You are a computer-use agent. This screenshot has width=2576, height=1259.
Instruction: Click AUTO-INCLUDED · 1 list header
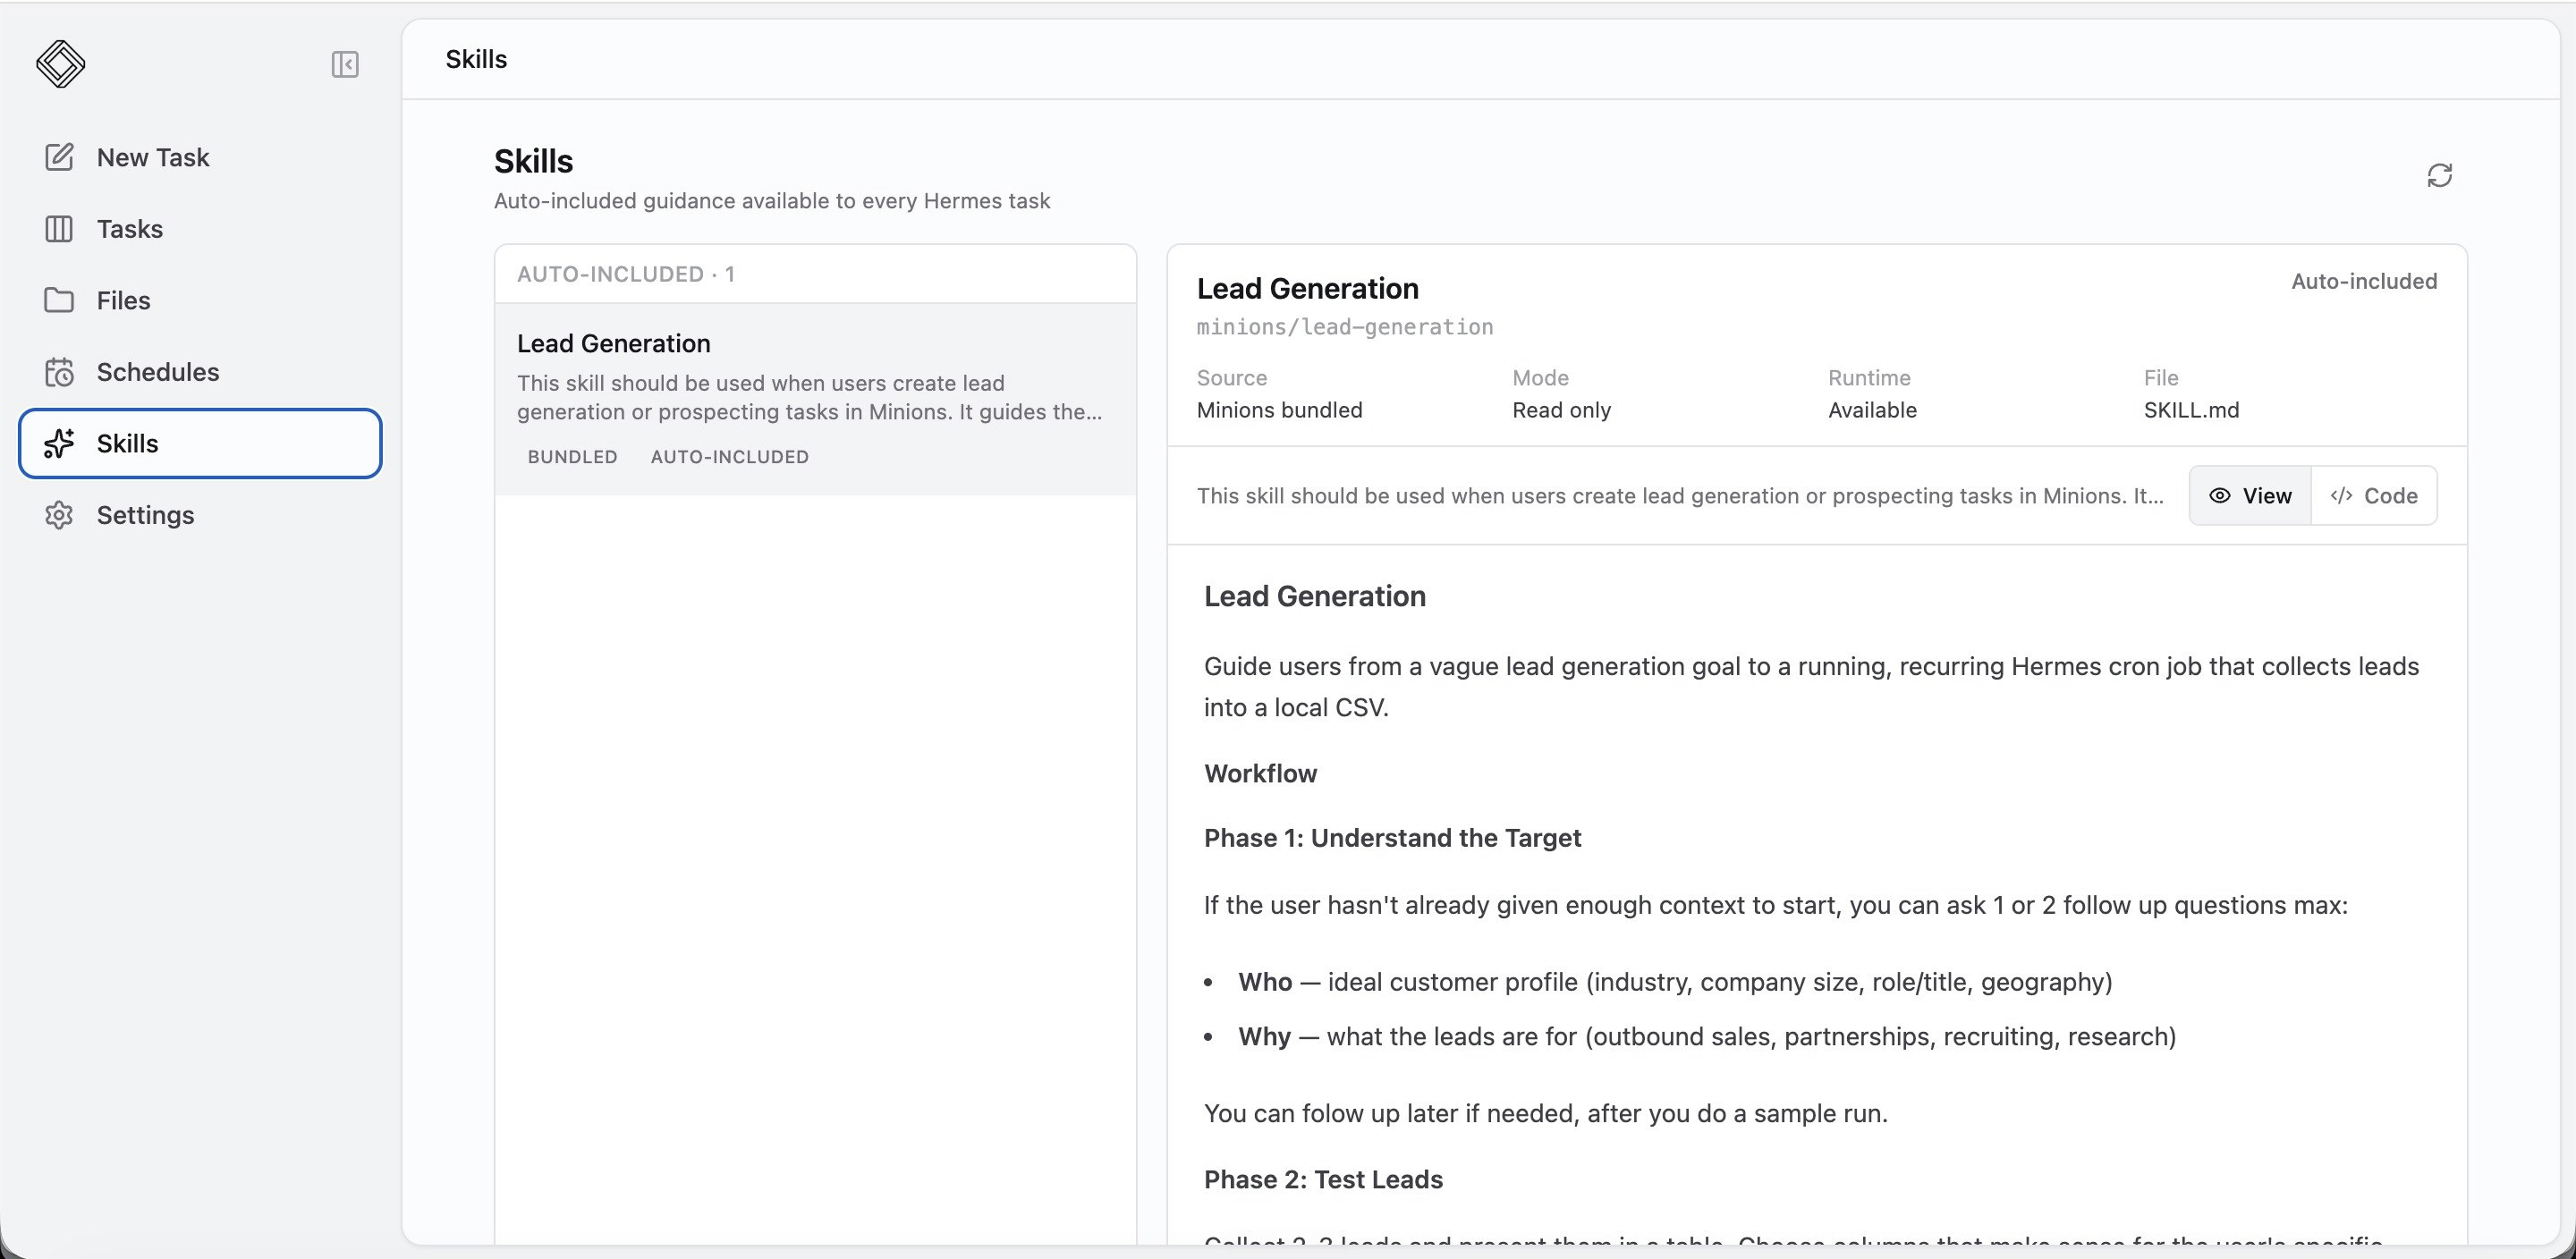click(626, 274)
